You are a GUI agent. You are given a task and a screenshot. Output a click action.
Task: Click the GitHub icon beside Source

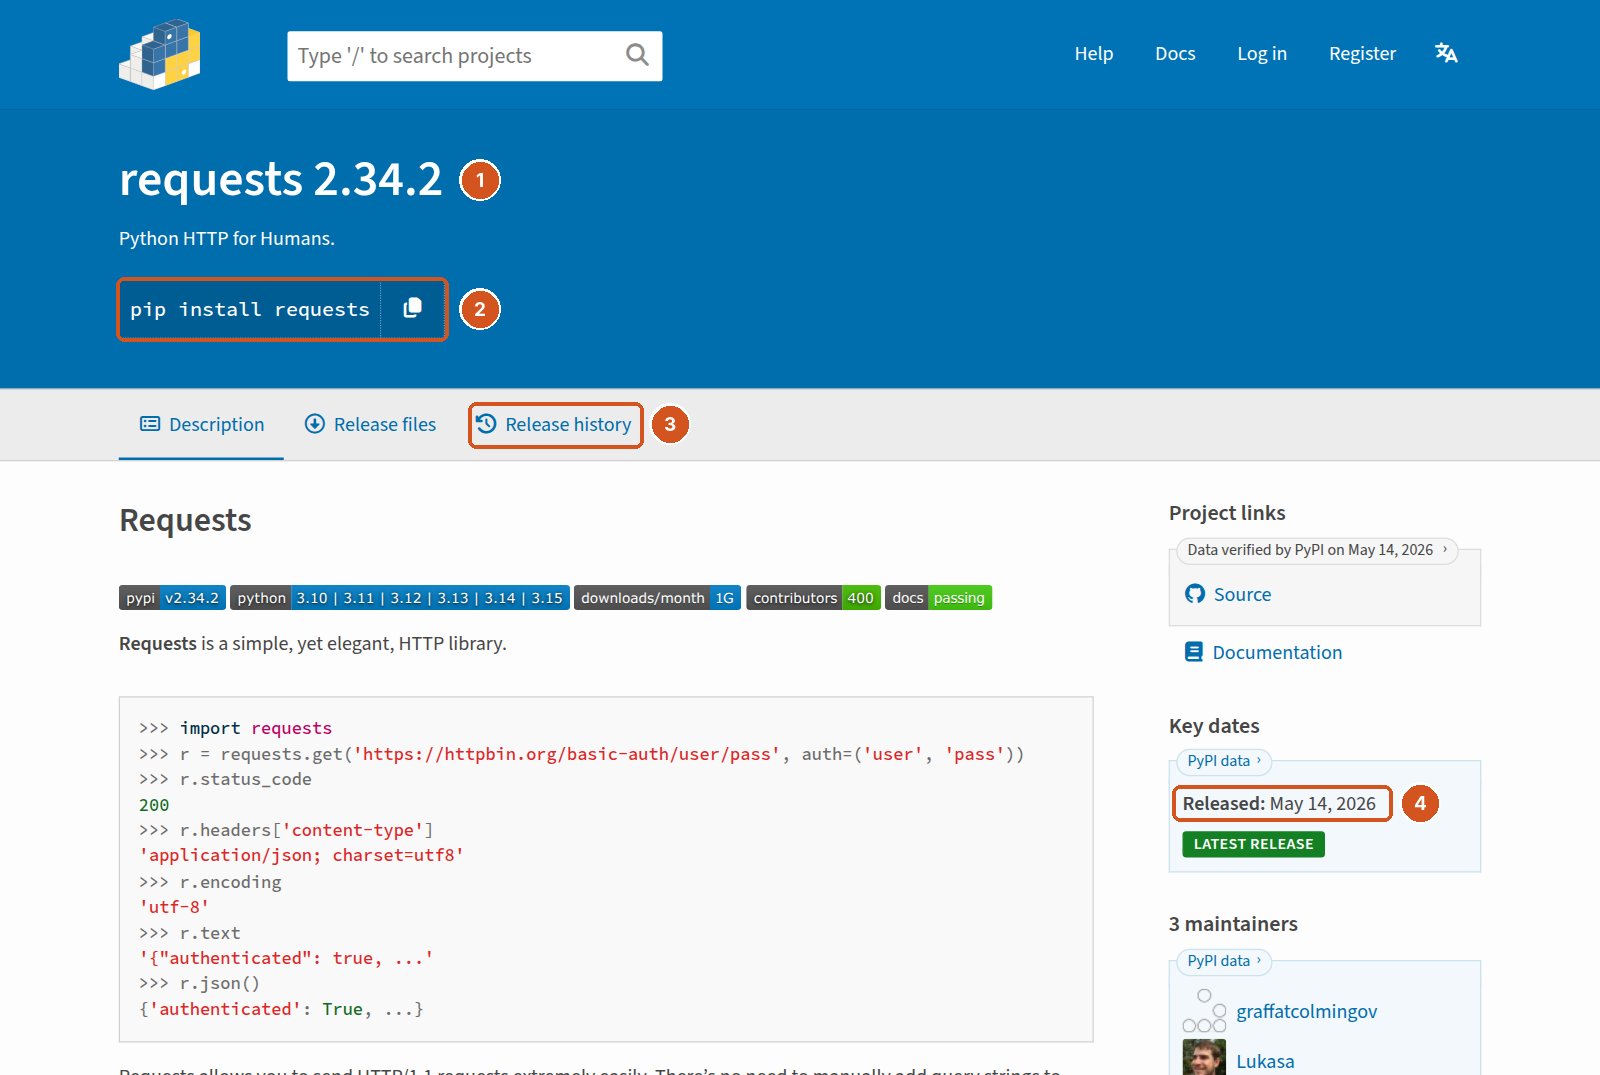pyautogui.click(x=1195, y=594)
